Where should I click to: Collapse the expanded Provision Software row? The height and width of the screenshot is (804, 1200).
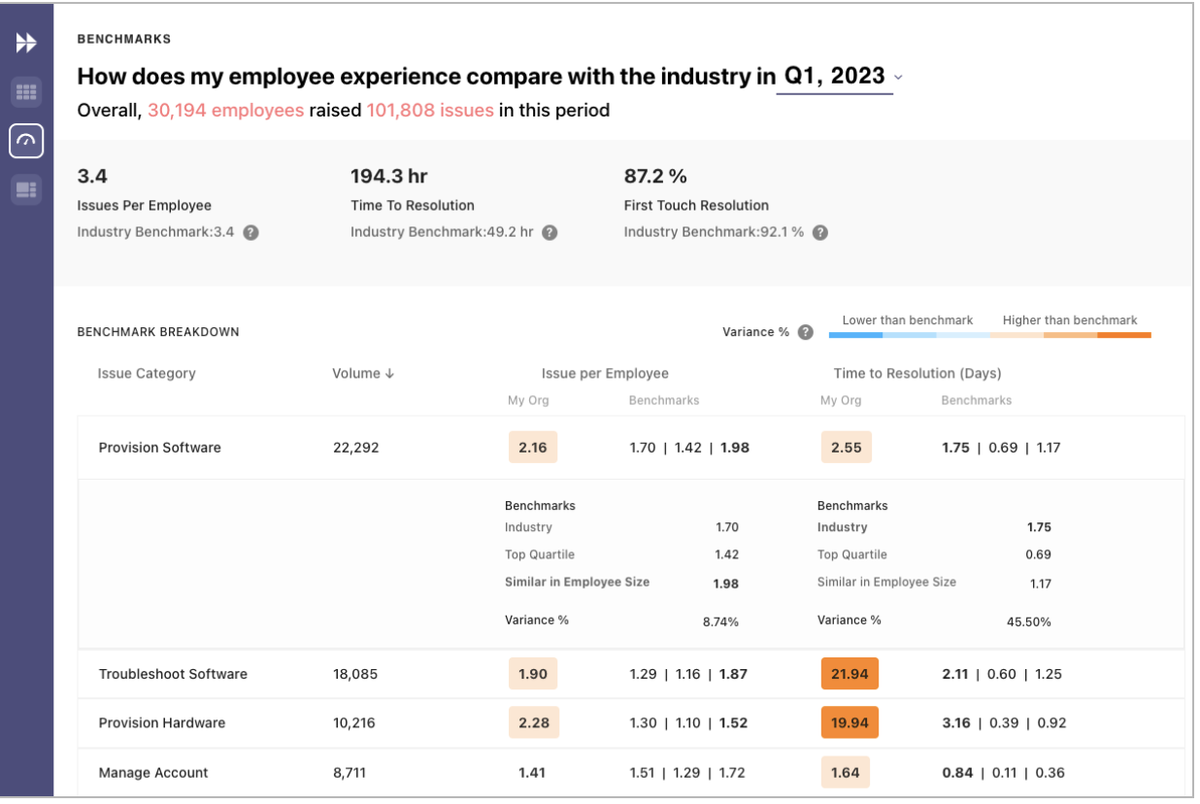pos(159,447)
